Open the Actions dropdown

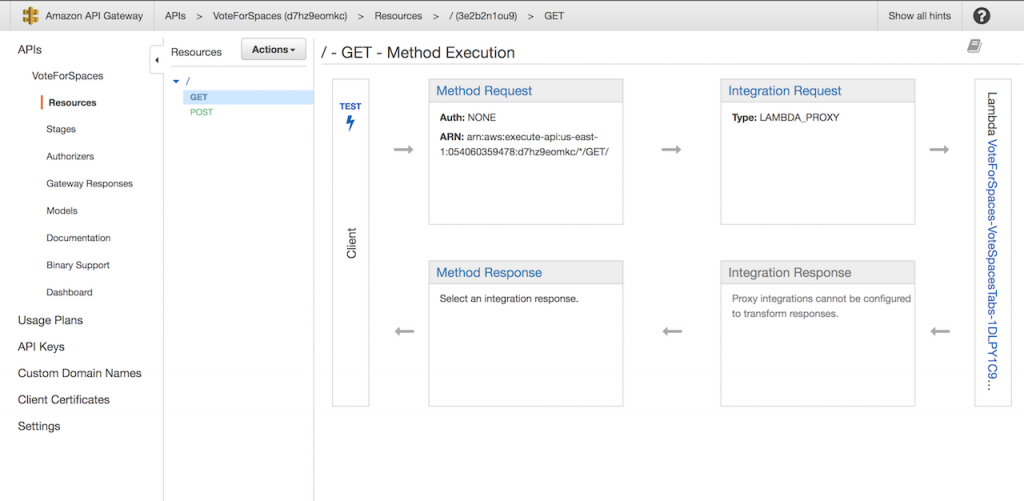(274, 50)
